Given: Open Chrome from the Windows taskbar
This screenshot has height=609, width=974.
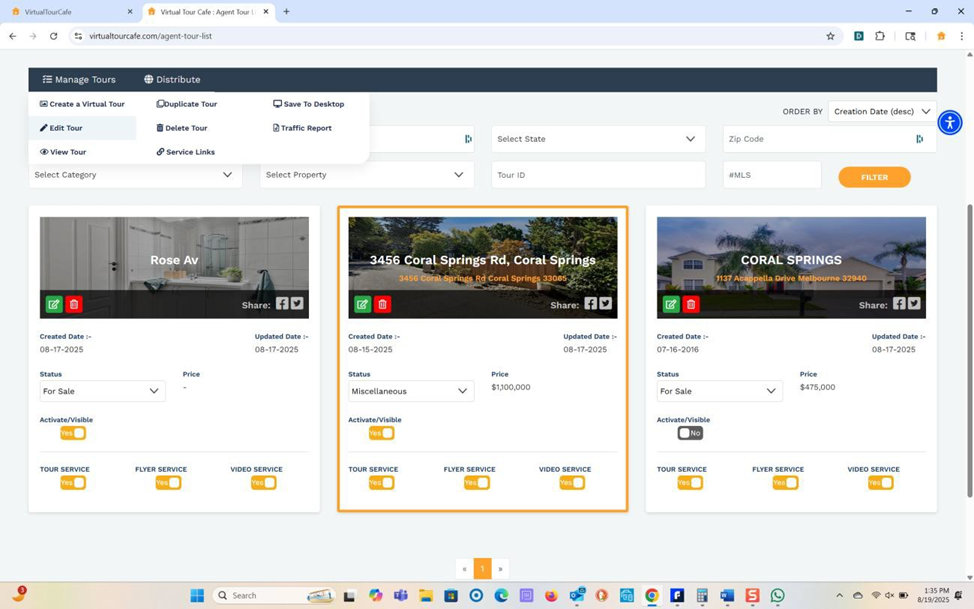Looking at the screenshot, I should tap(651, 595).
